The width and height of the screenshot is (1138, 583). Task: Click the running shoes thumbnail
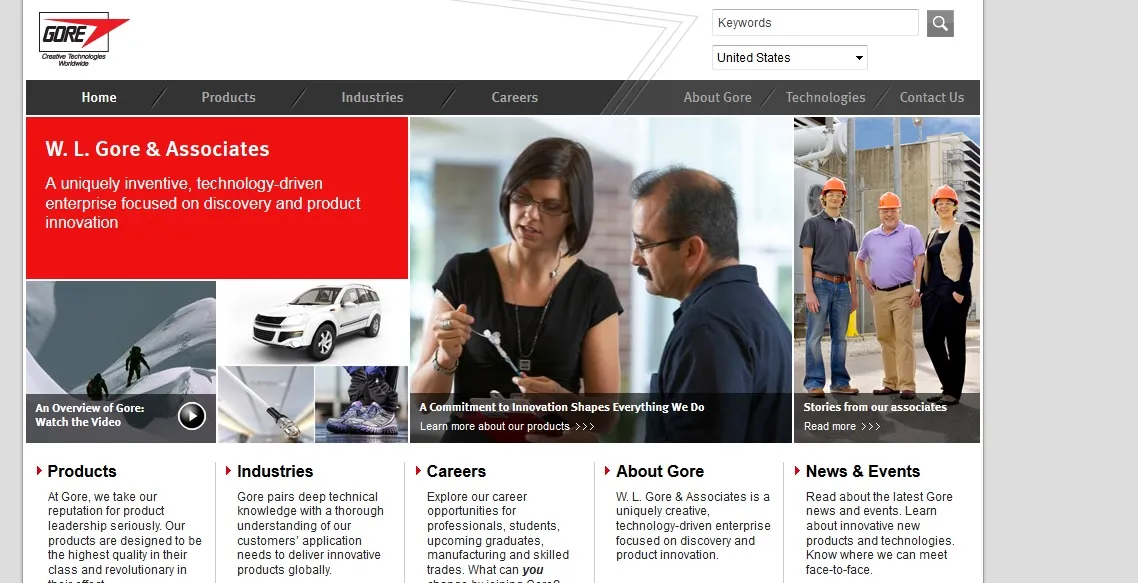tap(361, 404)
